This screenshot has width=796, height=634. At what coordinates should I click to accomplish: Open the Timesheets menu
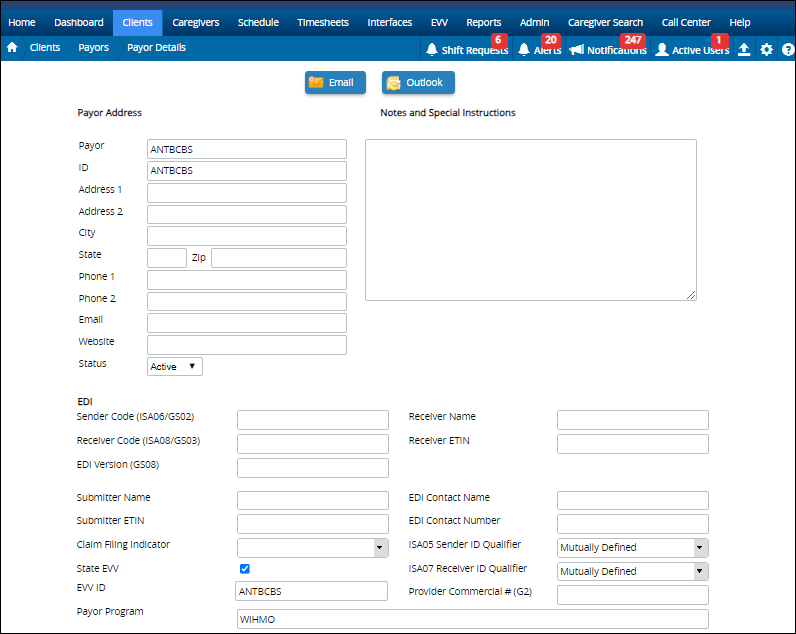323,22
